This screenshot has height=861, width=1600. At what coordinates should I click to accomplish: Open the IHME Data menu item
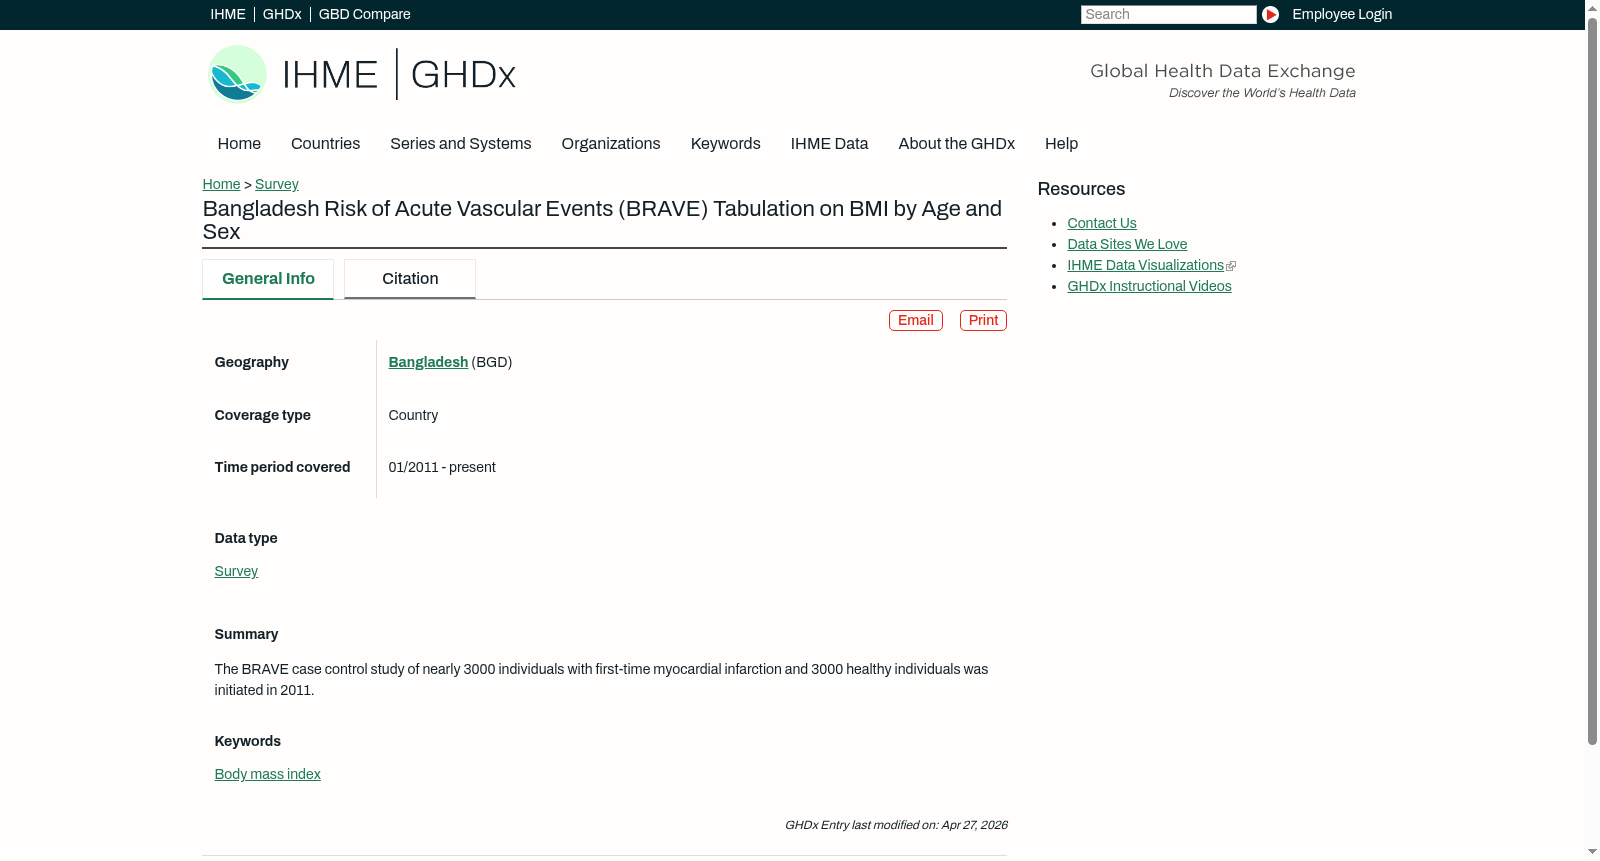(x=829, y=144)
